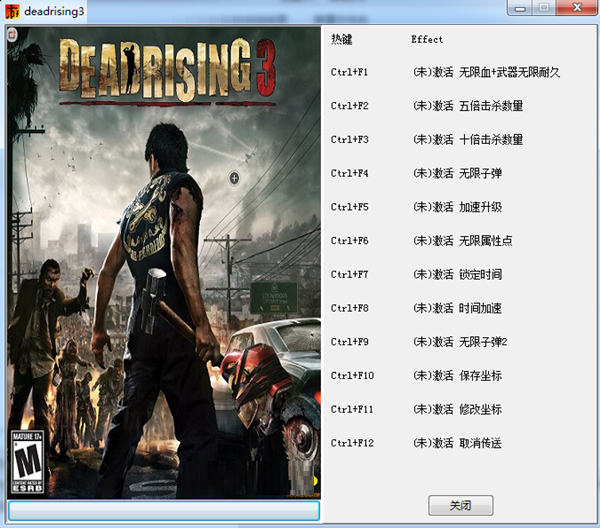Image resolution: width=600 pixels, height=528 pixels.
Task: Select the Ctrl+F3 hotkey label
Action: tap(349, 139)
